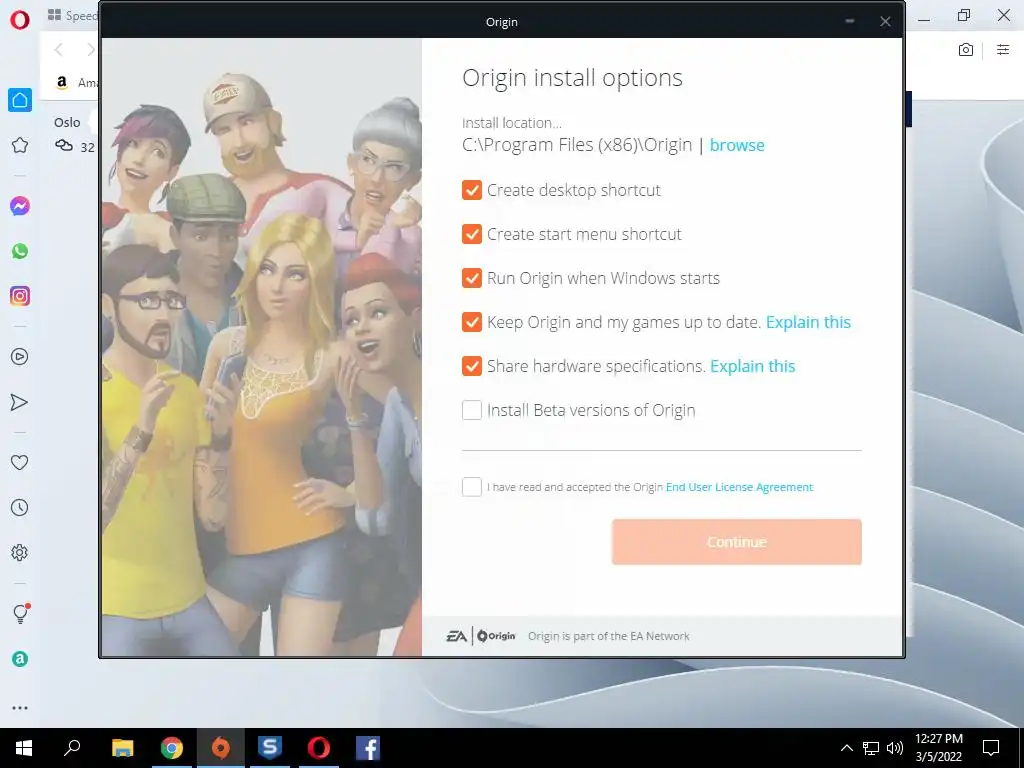Open My Flow arrow icon in sidebar

coord(20,402)
